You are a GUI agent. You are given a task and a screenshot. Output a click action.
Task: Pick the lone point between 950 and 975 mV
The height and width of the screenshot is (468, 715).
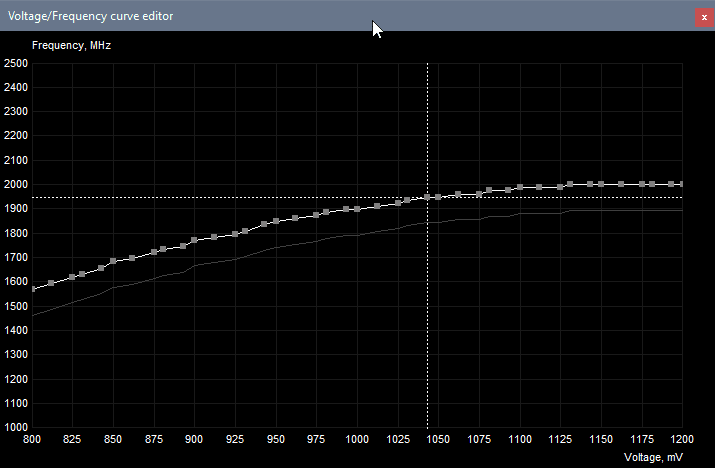pos(295,218)
